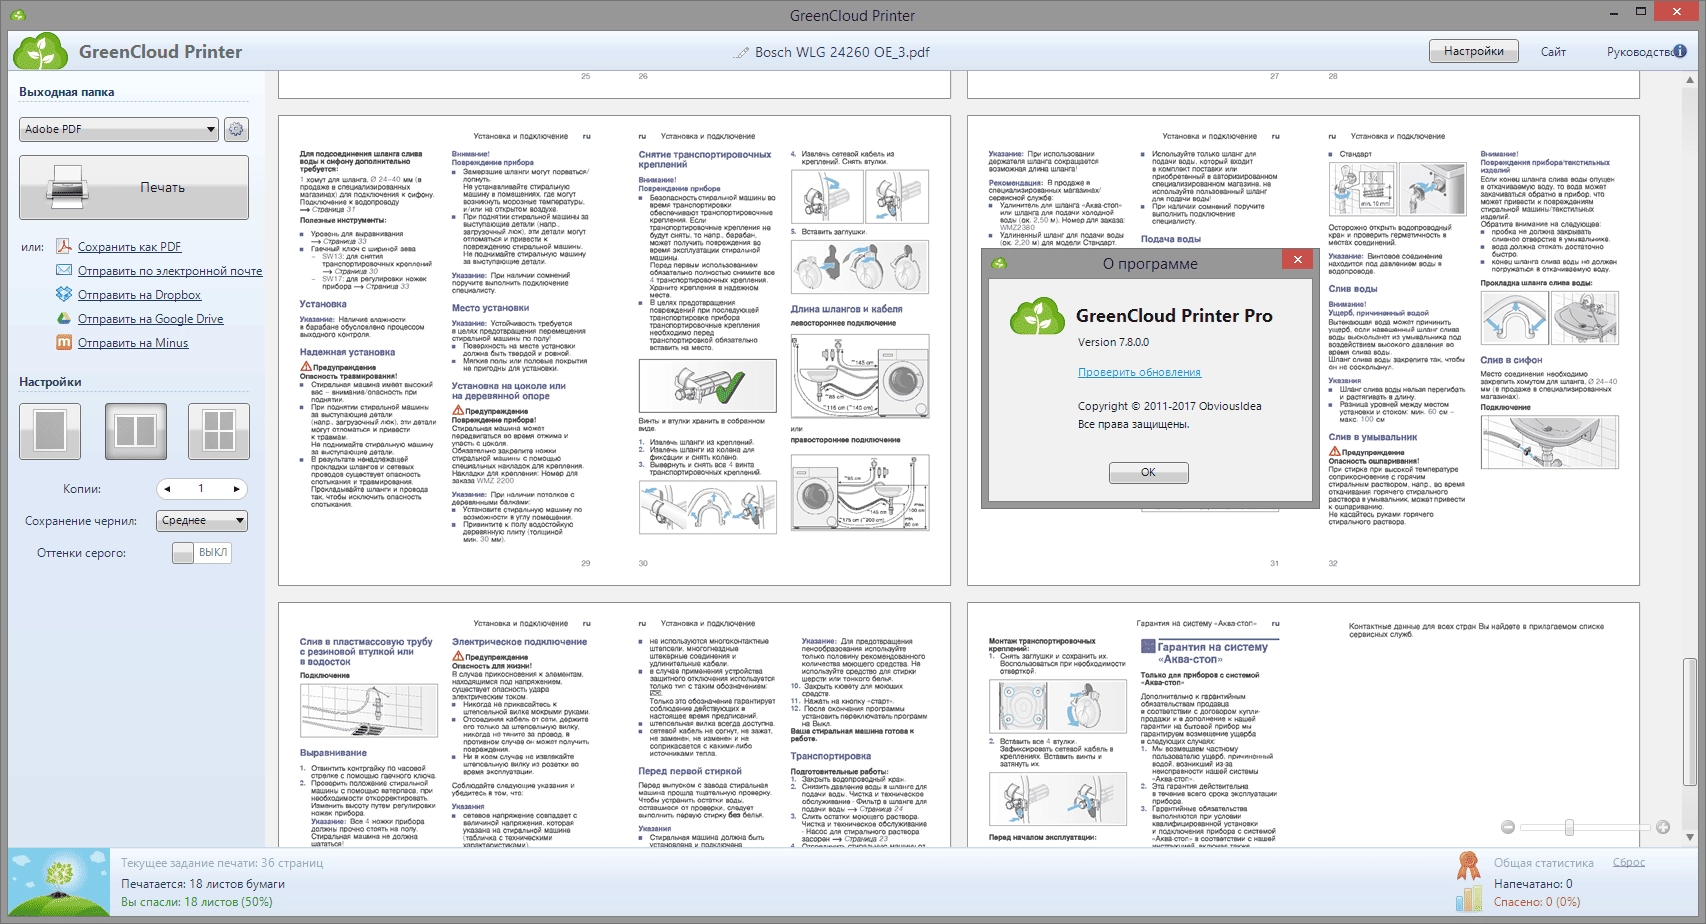
Task: Click the copies number field
Action: (x=202, y=489)
